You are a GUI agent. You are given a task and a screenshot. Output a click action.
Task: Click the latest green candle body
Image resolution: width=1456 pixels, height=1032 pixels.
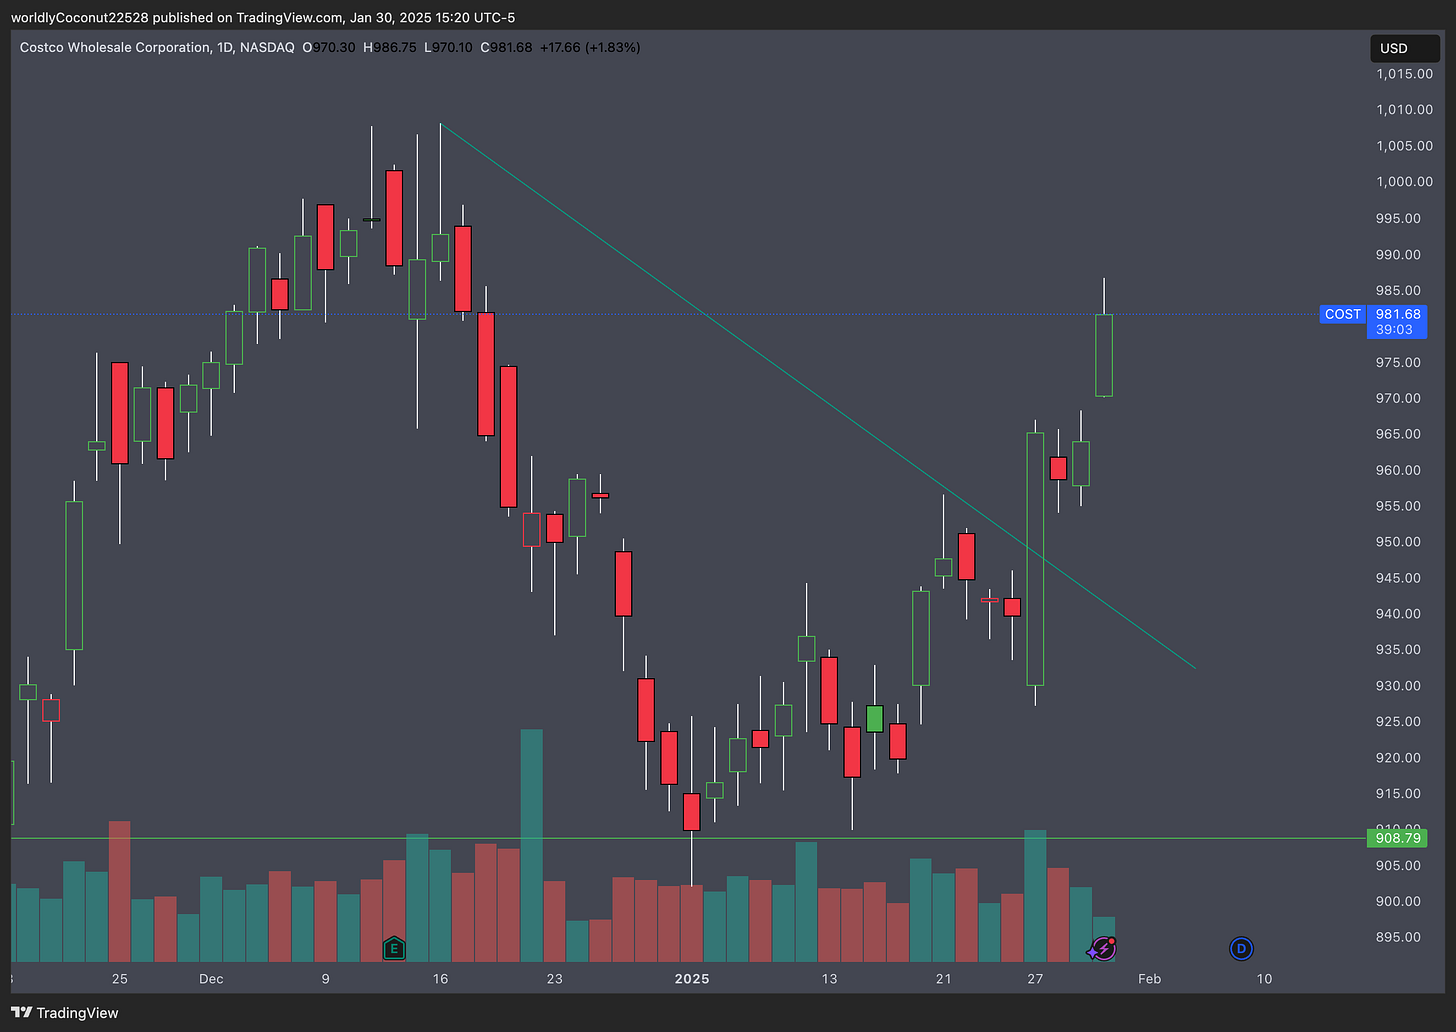point(1104,355)
